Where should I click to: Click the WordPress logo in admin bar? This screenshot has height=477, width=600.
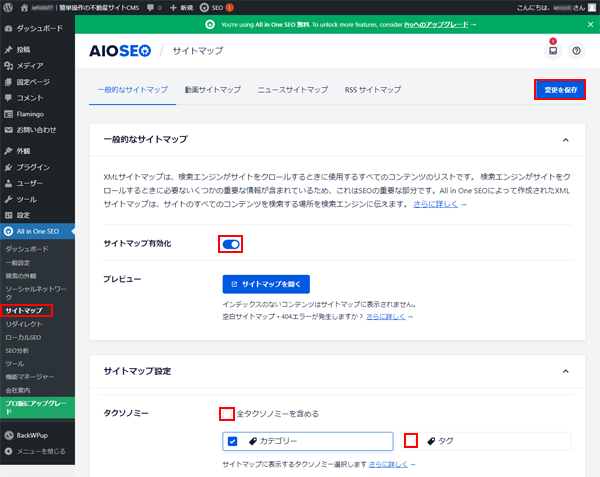pos(8,7)
